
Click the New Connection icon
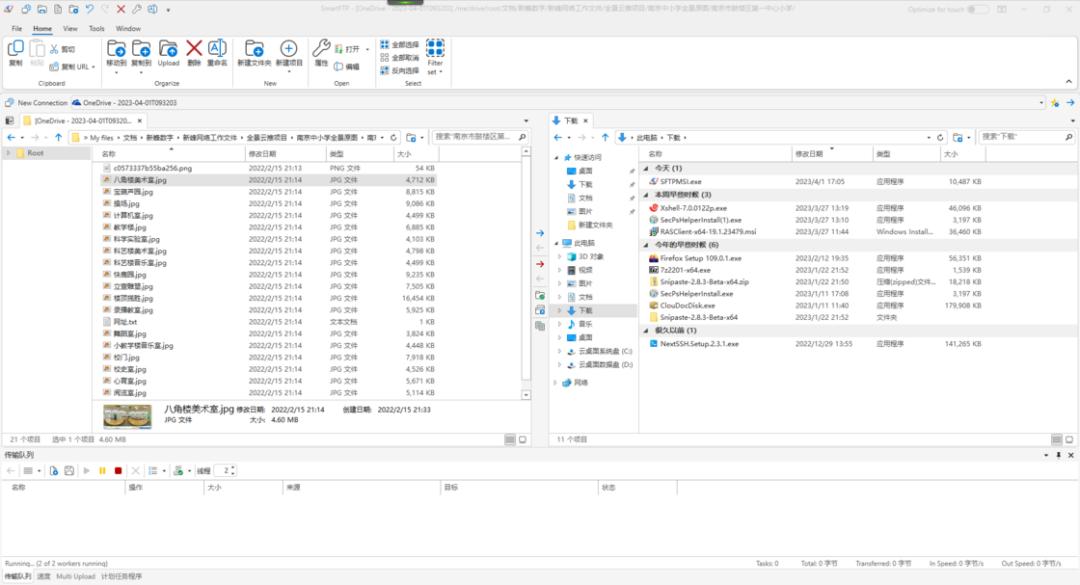9,103
